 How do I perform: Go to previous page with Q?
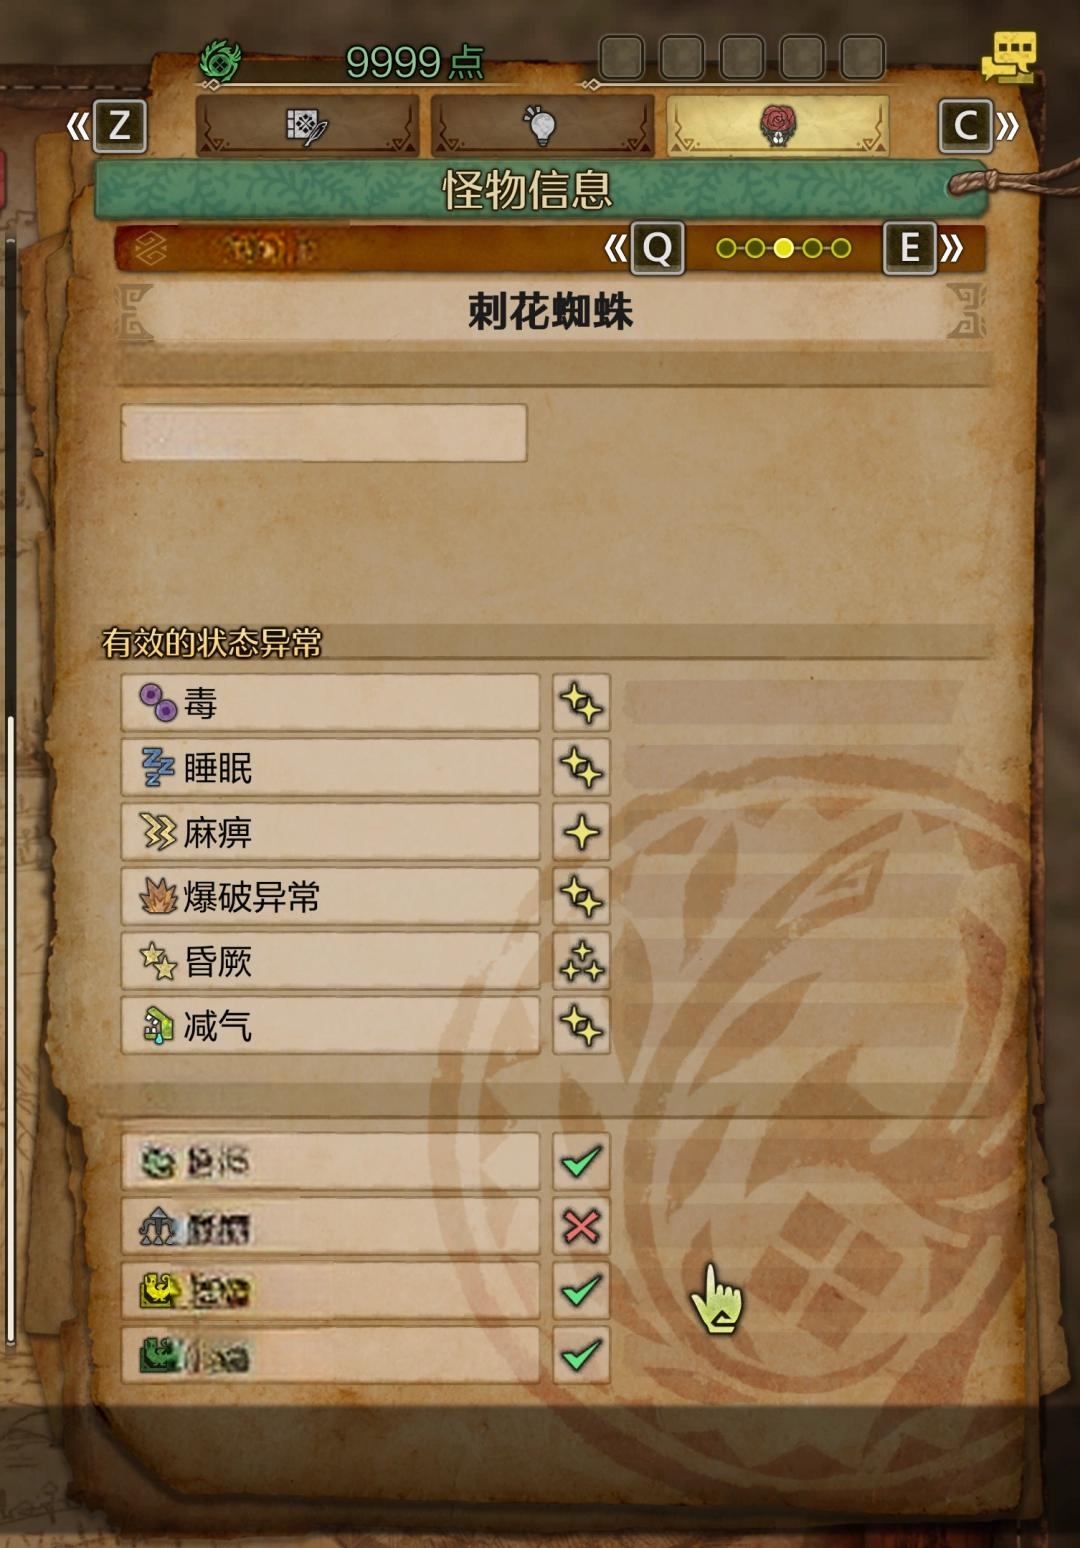pyautogui.click(x=657, y=248)
